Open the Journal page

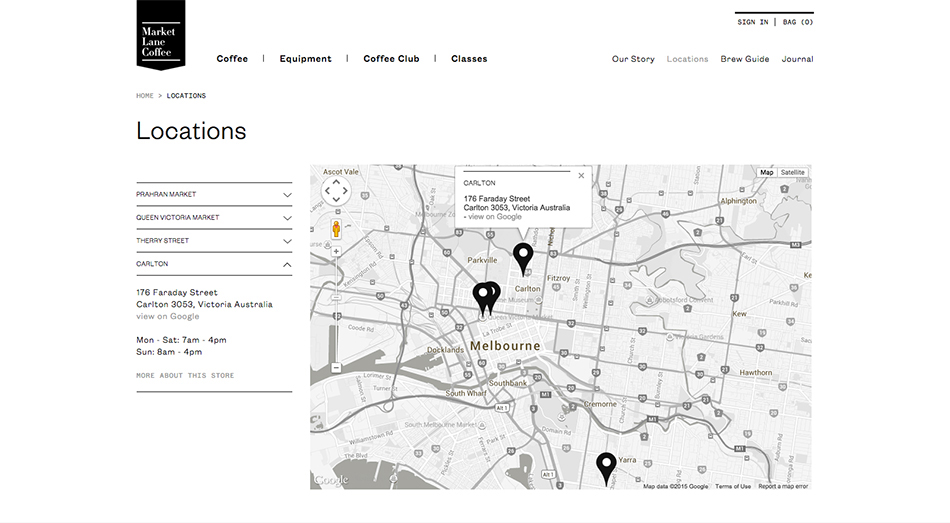coord(797,59)
